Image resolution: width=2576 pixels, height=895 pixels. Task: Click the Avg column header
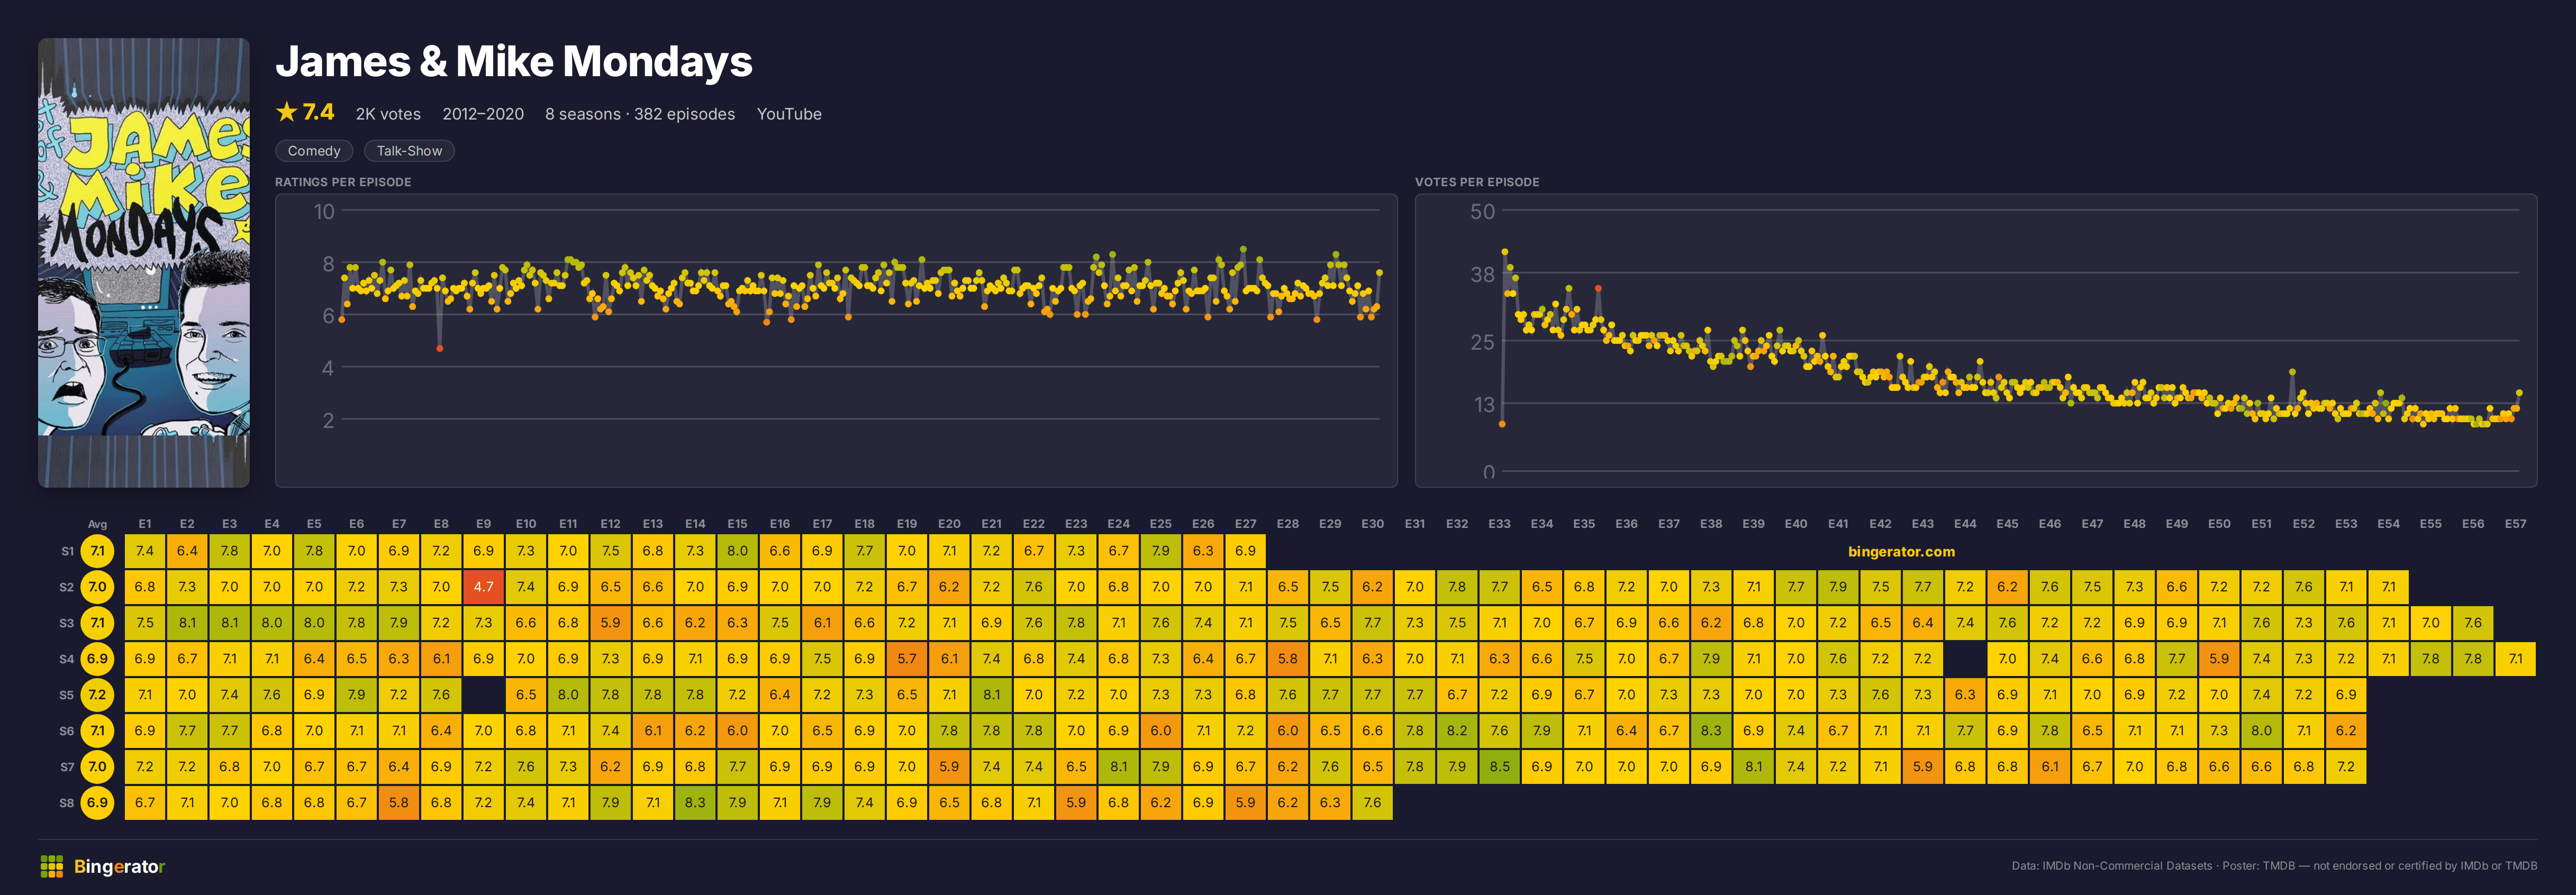tap(97, 524)
